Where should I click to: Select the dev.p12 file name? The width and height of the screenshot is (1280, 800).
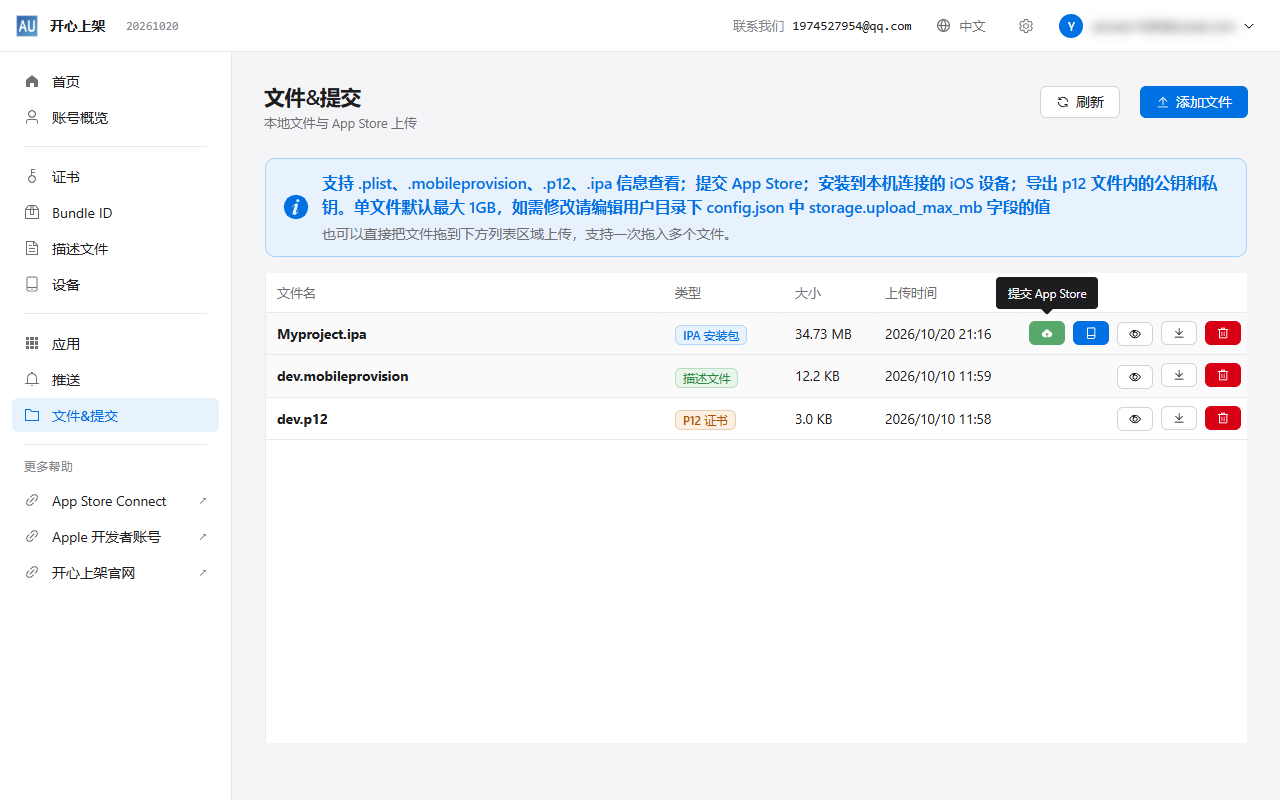point(302,419)
